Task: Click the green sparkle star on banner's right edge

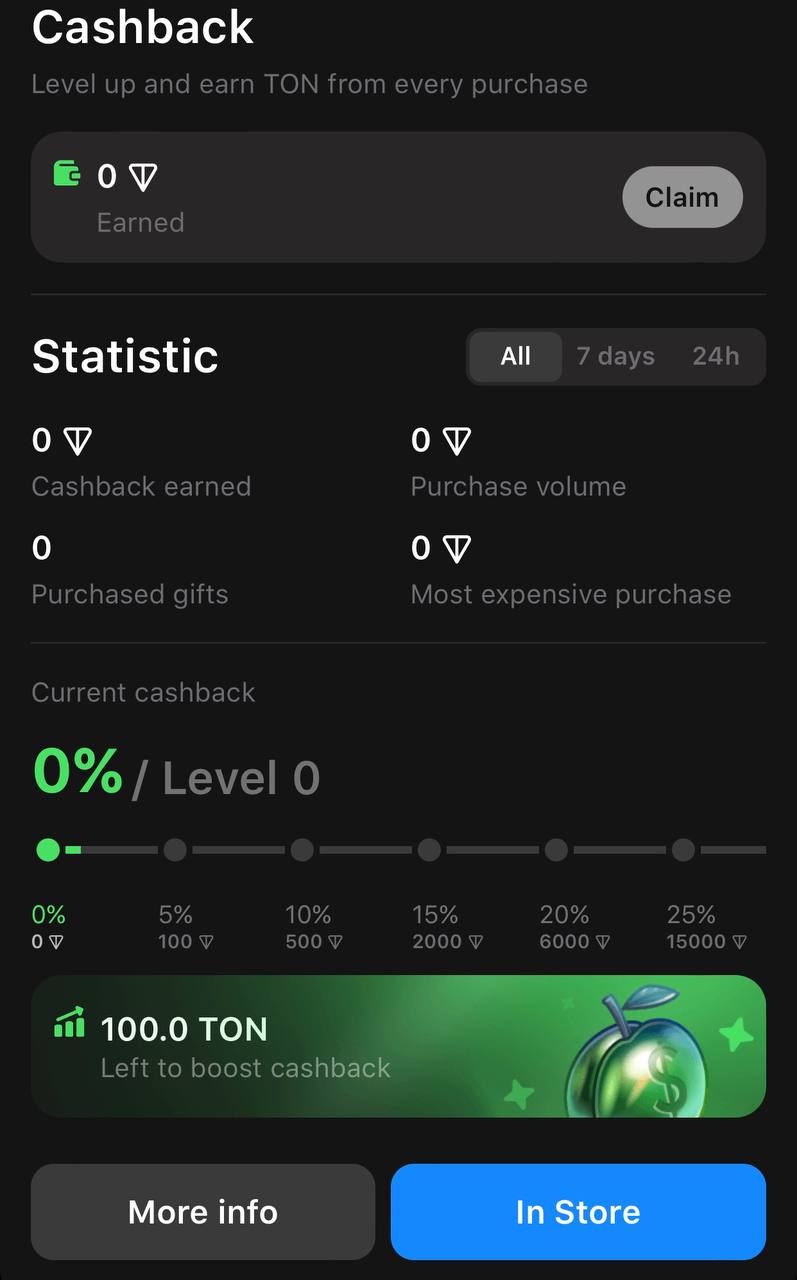Action: pos(736,1034)
